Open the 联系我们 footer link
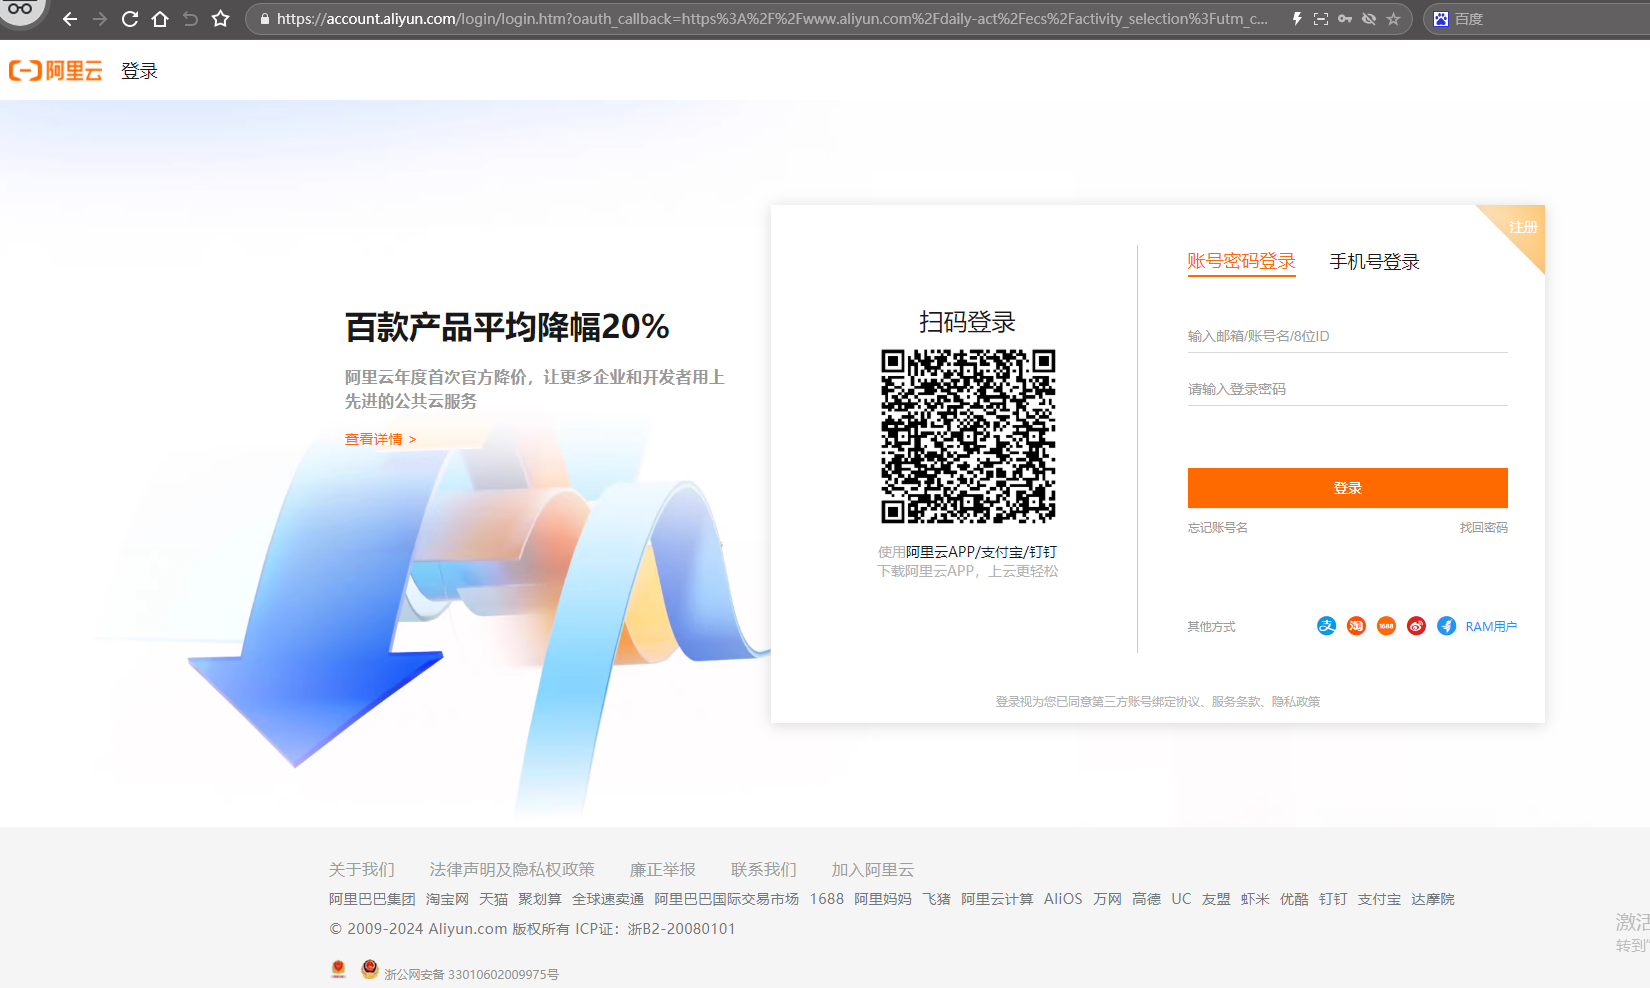1650x988 pixels. [763, 870]
